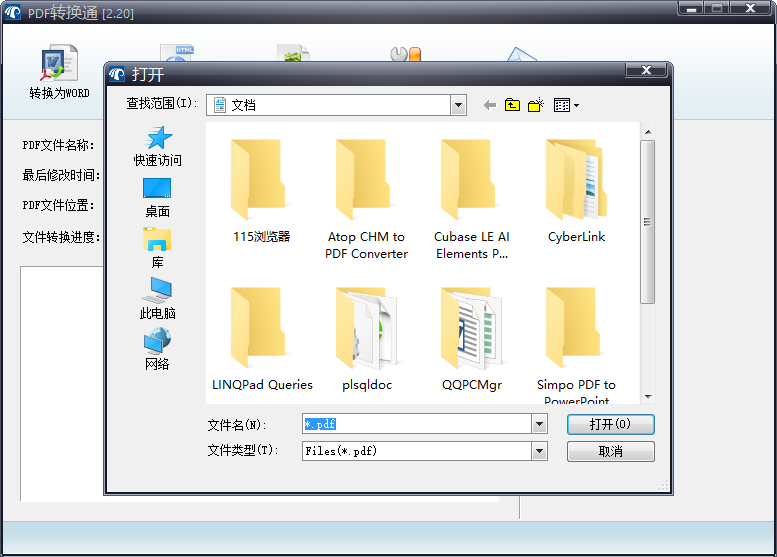777x557 pixels.
Task: Select the Atop CHM to PDF Converter folder
Action: click(367, 199)
